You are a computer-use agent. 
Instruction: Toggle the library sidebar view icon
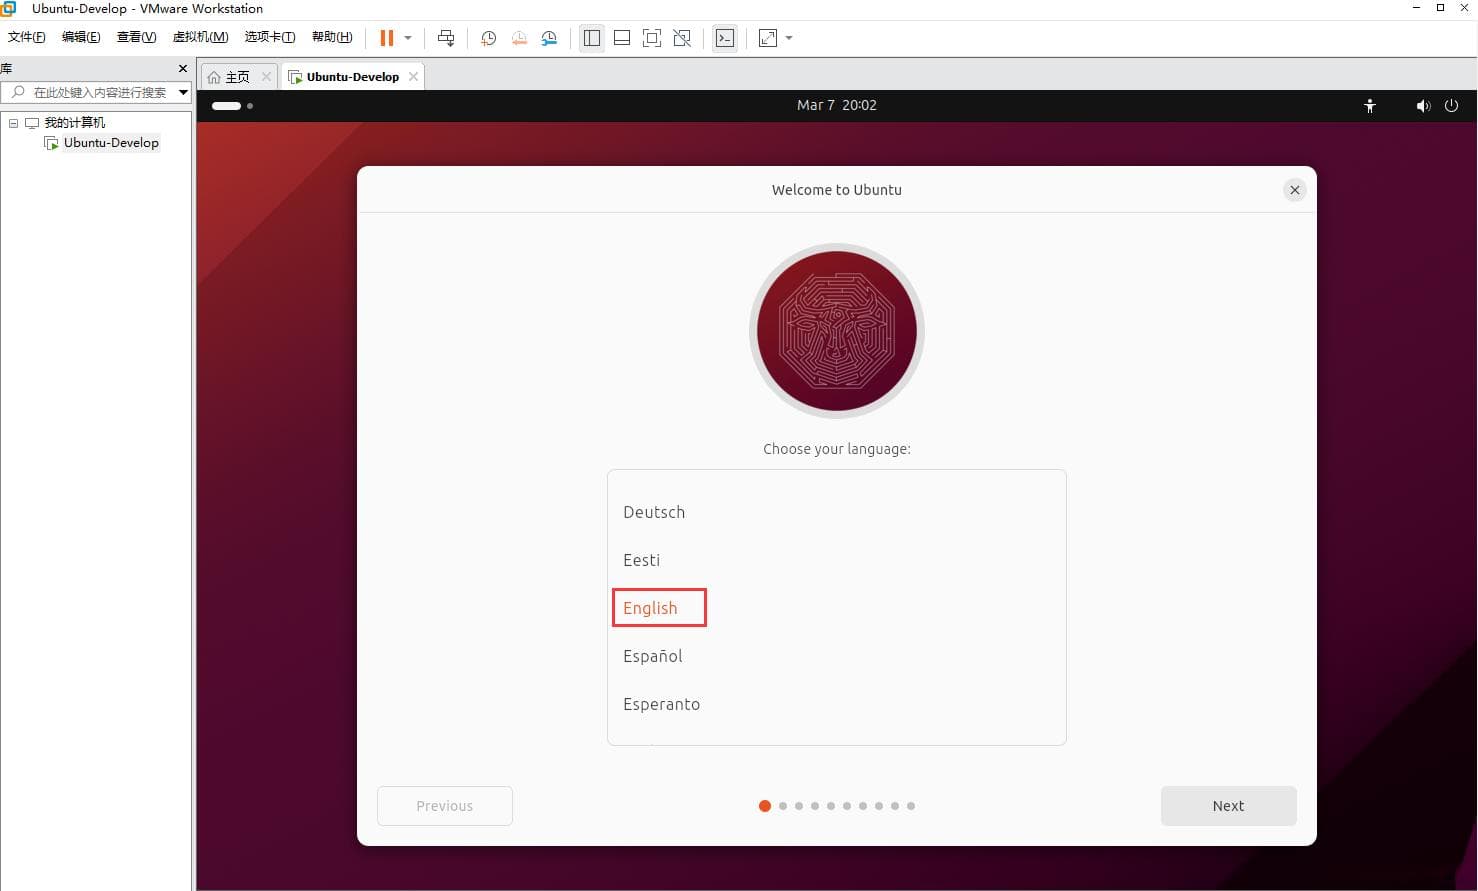[x=592, y=38]
